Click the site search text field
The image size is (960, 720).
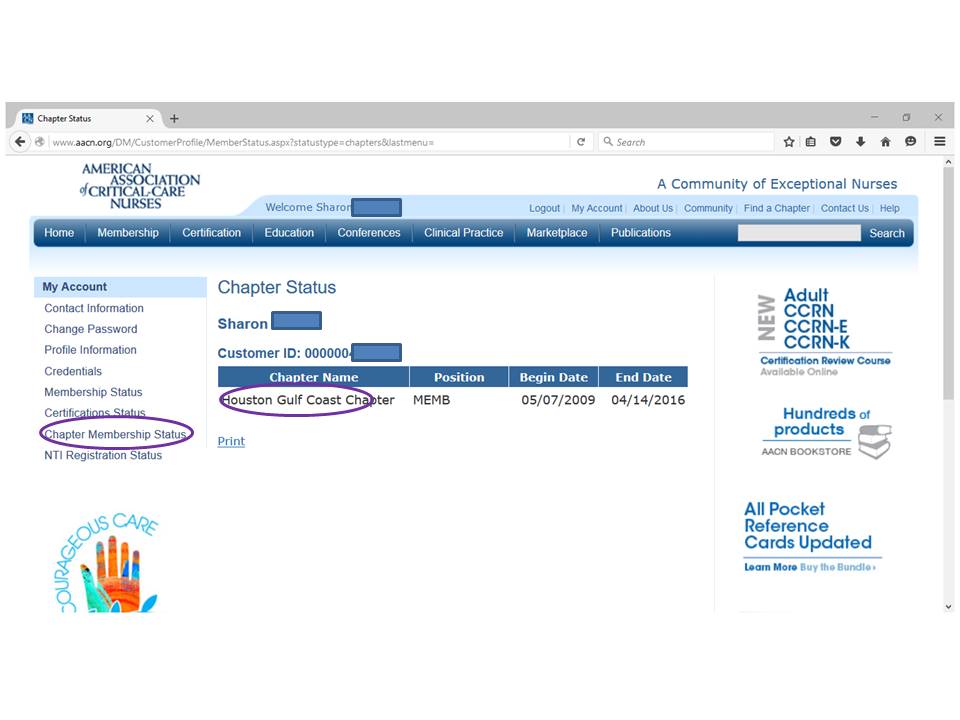pos(799,233)
